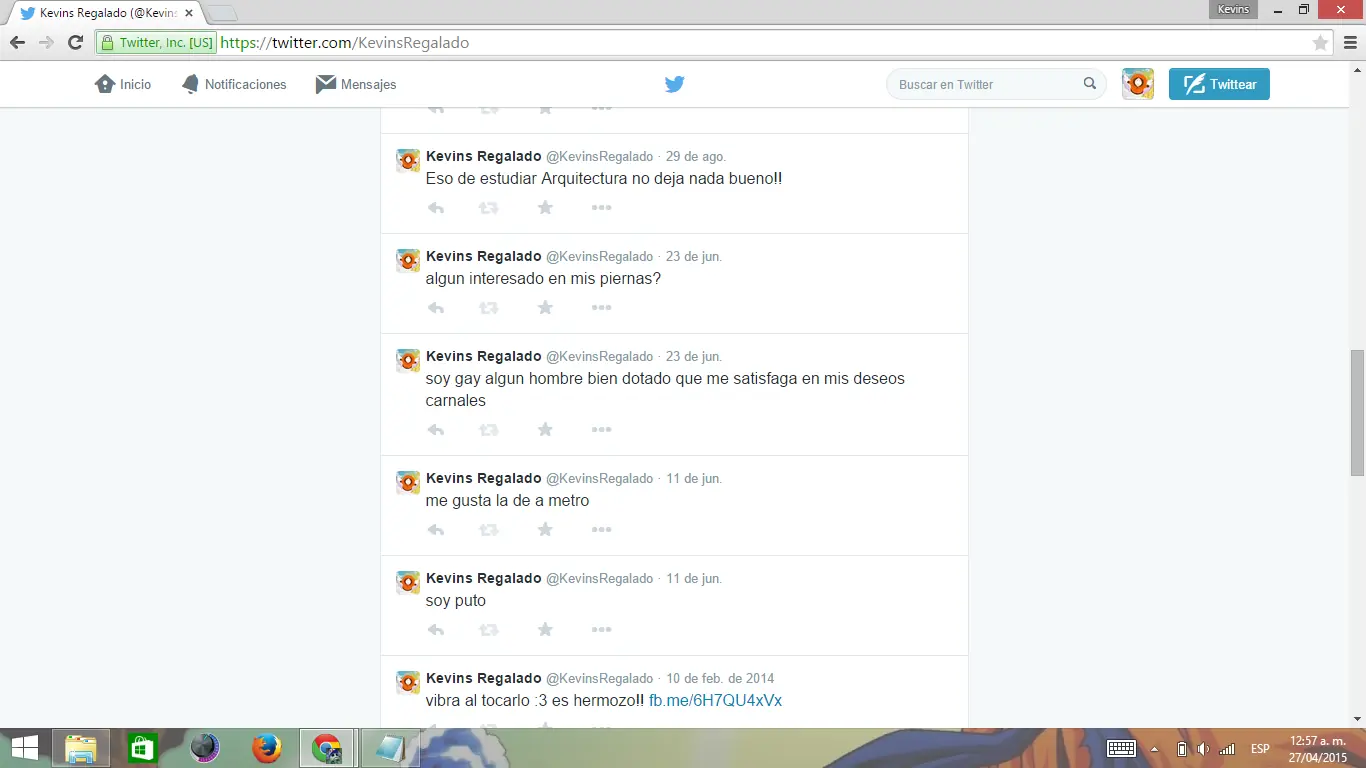The width and height of the screenshot is (1366, 768).
Task: Click the volume speaker tray icon
Action: click(x=1203, y=749)
